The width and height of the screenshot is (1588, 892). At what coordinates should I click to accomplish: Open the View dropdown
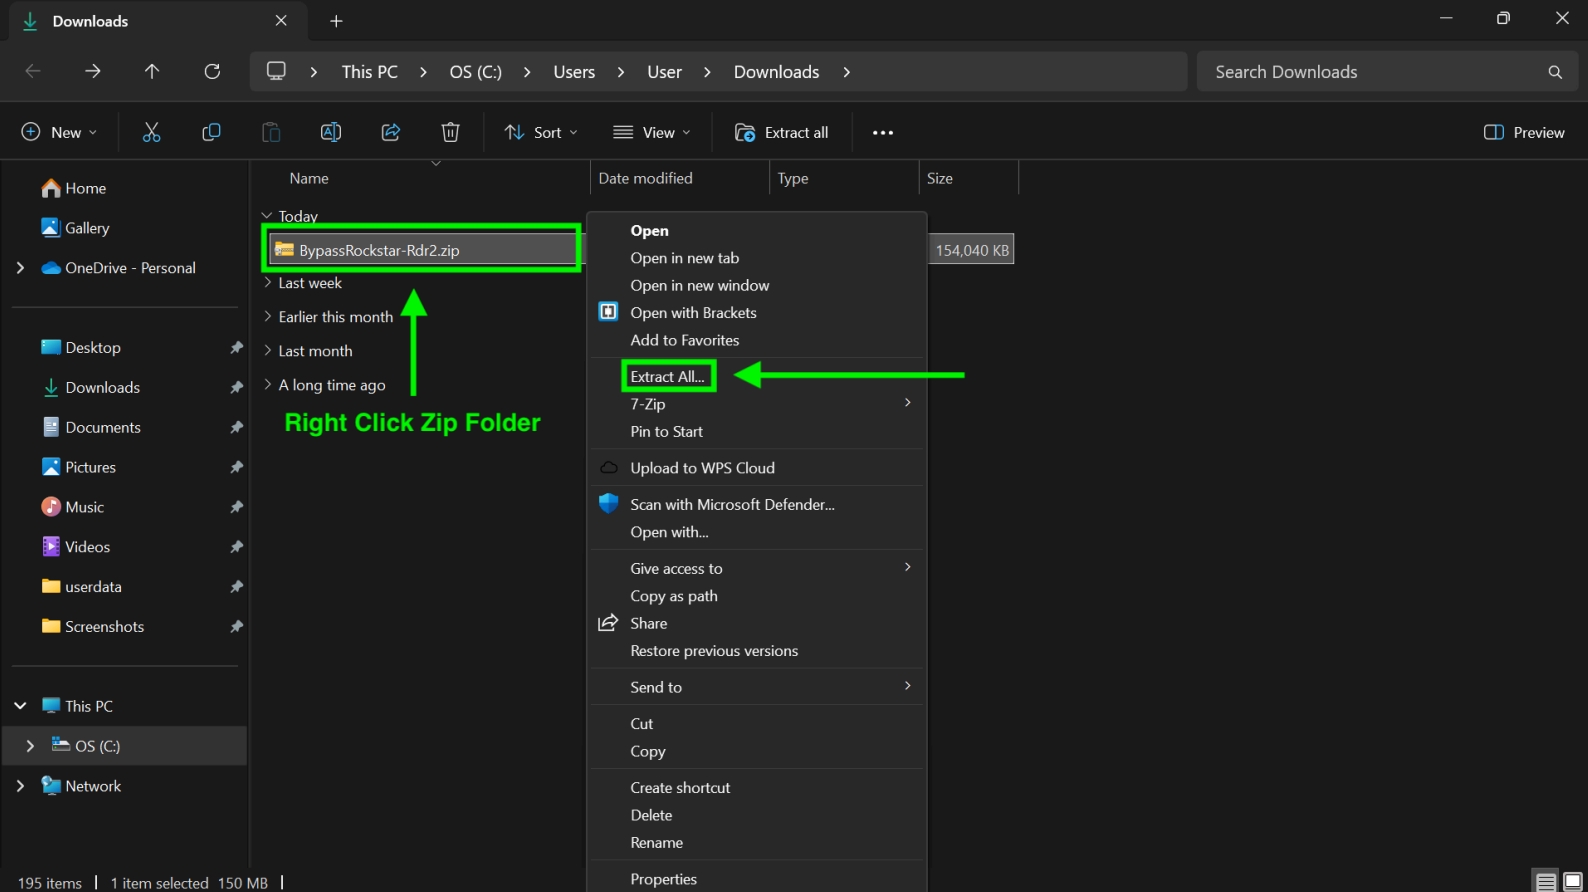[x=651, y=132]
